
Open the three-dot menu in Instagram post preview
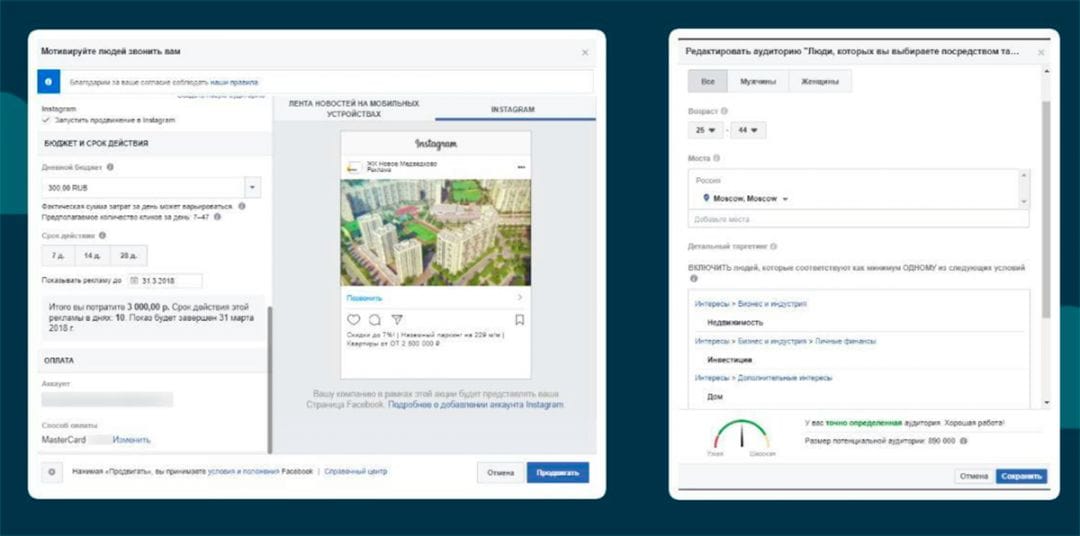(521, 167)
